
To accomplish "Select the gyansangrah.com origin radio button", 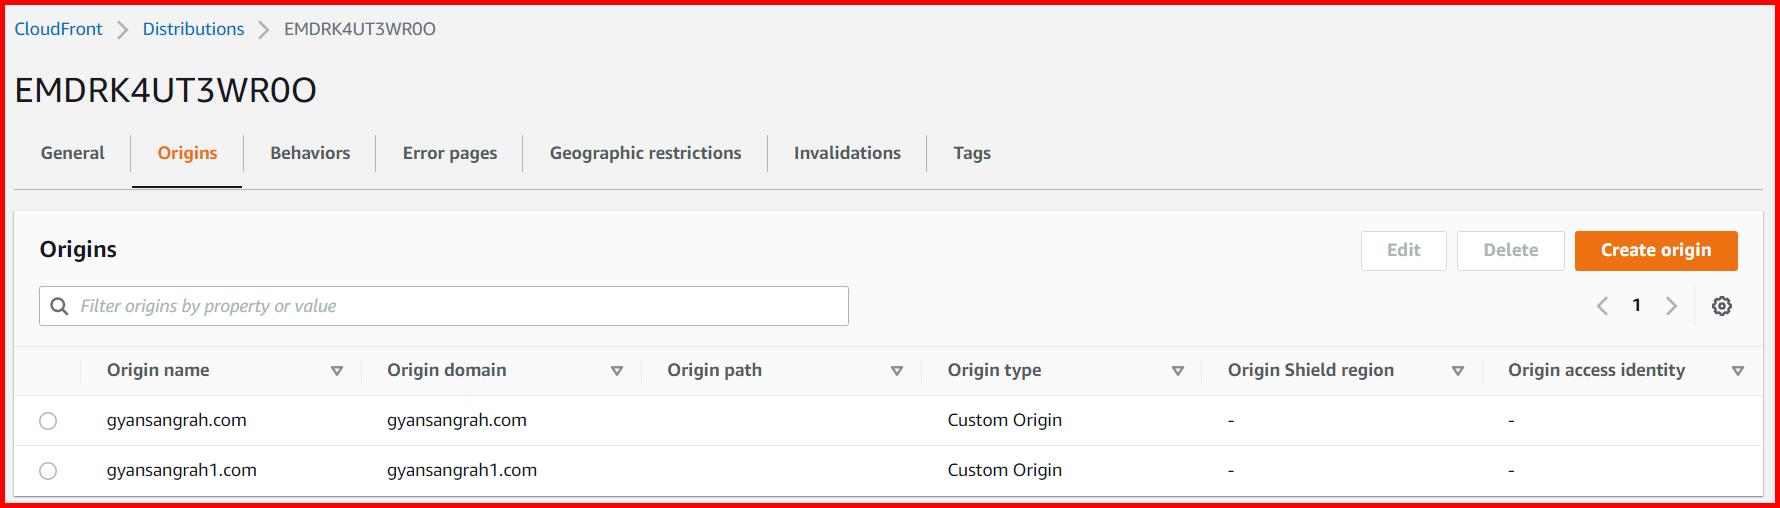I will tap(48, 421).
